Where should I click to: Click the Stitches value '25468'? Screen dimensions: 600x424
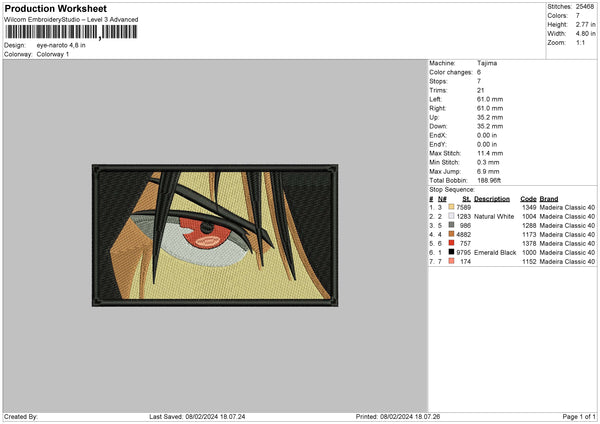(x=585, y=7)
